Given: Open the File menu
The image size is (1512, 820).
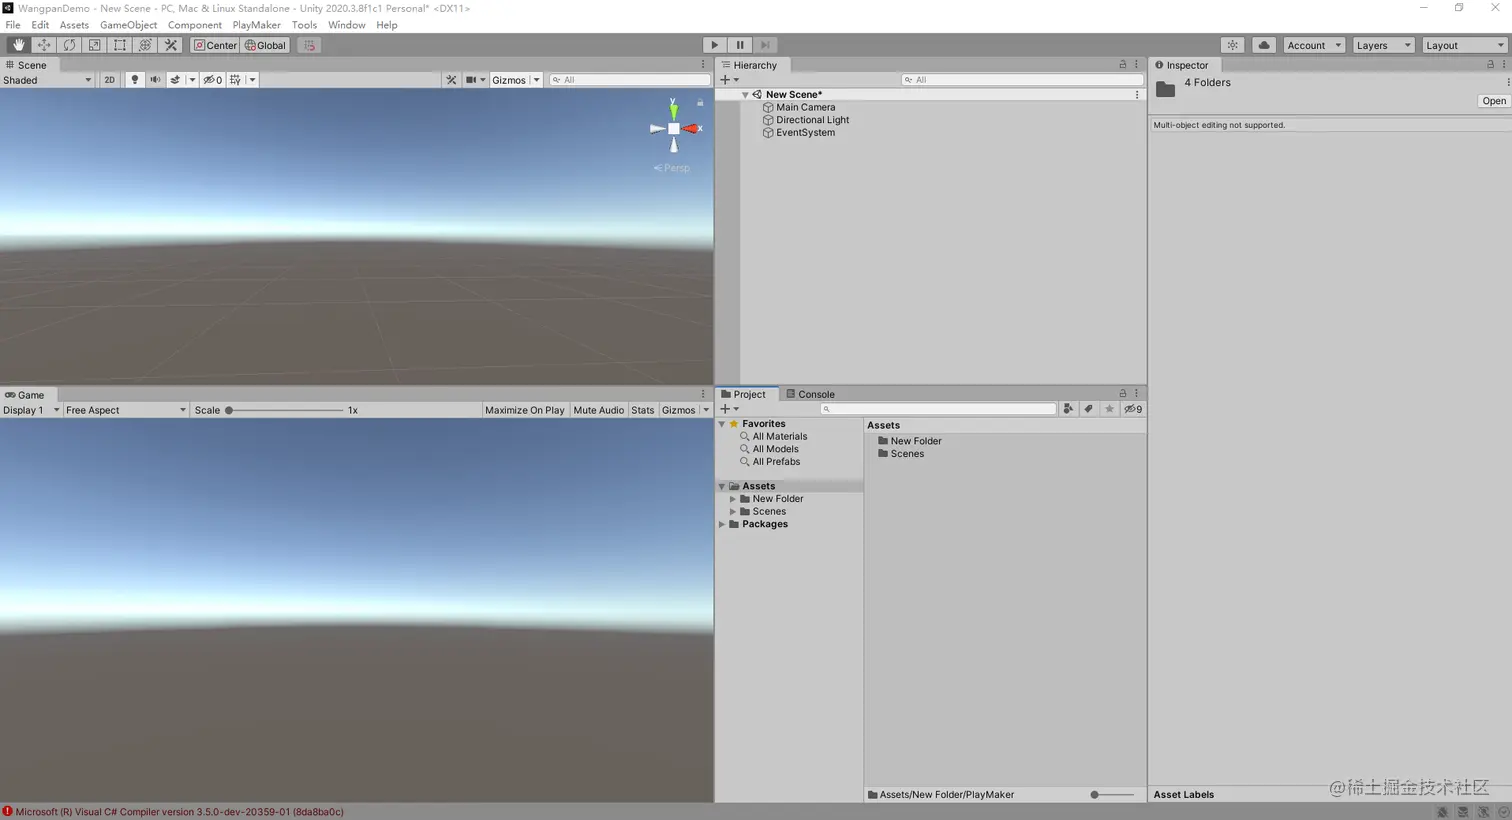Looking at the screenshot, I should coord(13,25).
